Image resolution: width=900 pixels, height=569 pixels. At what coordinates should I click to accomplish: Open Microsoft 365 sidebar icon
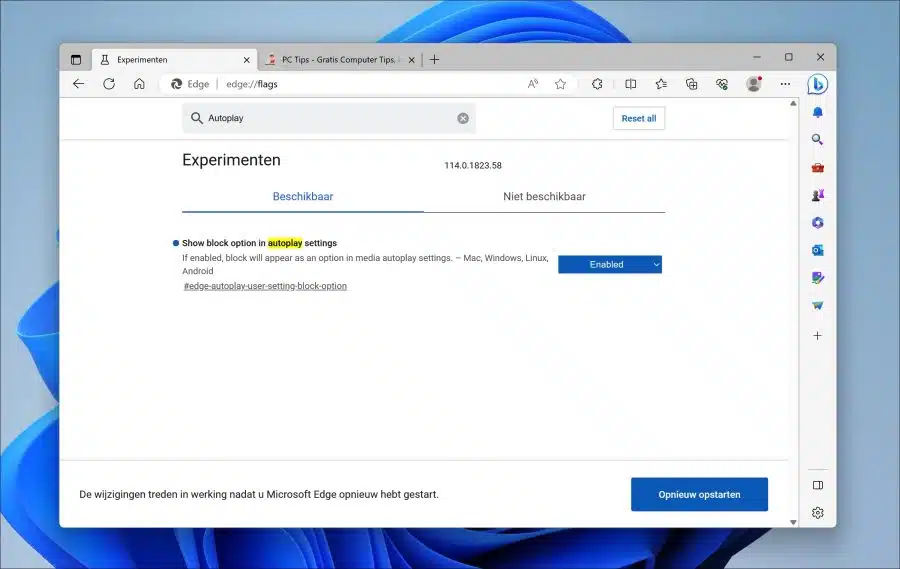tap(818, 223)
